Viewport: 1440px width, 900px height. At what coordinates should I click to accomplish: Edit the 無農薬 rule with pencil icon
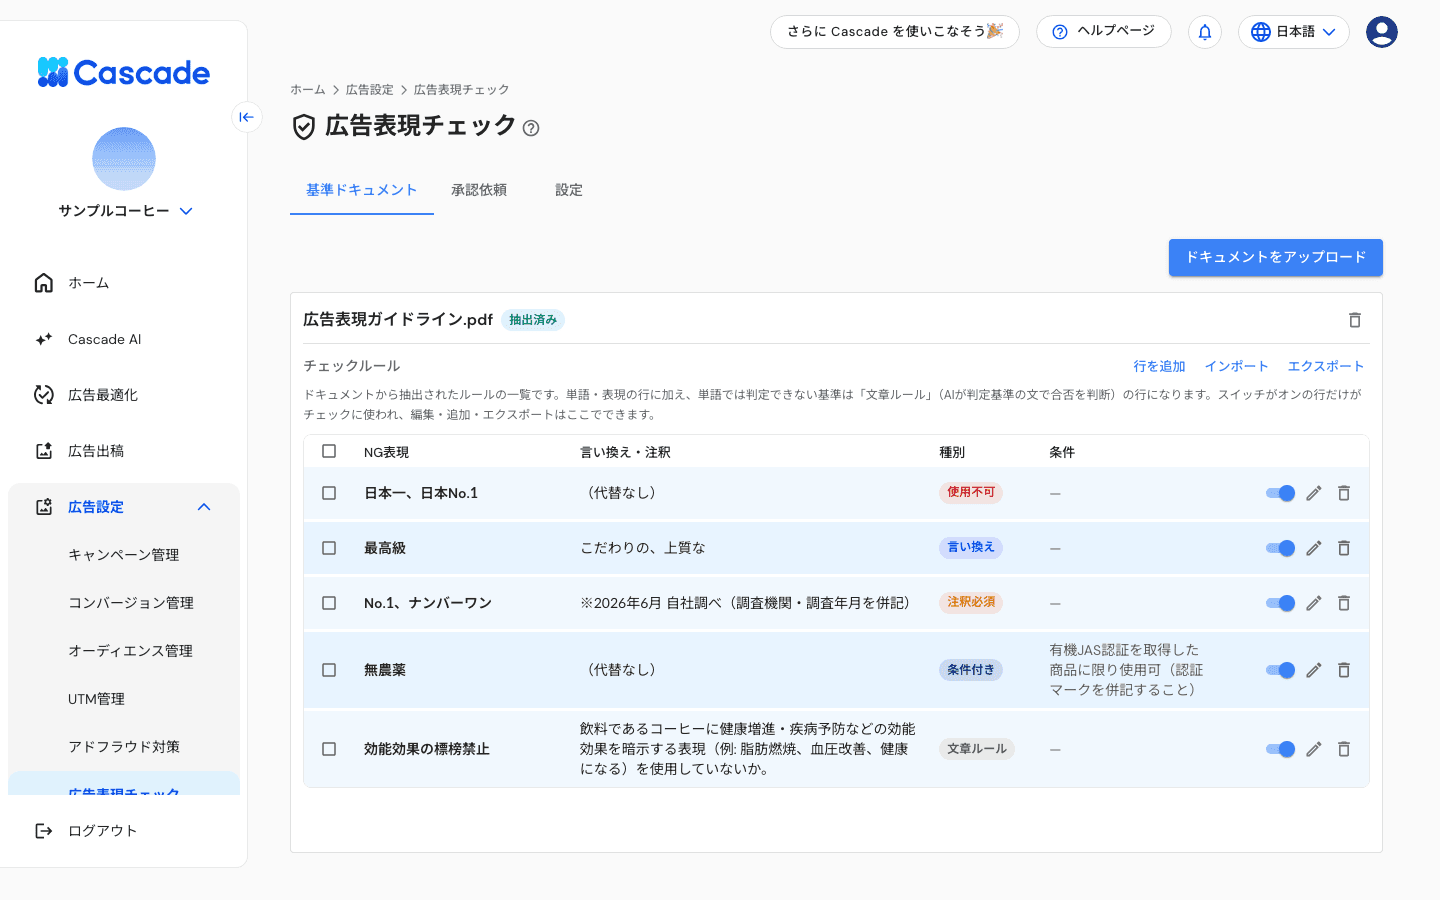click(x=1314, y=670)
